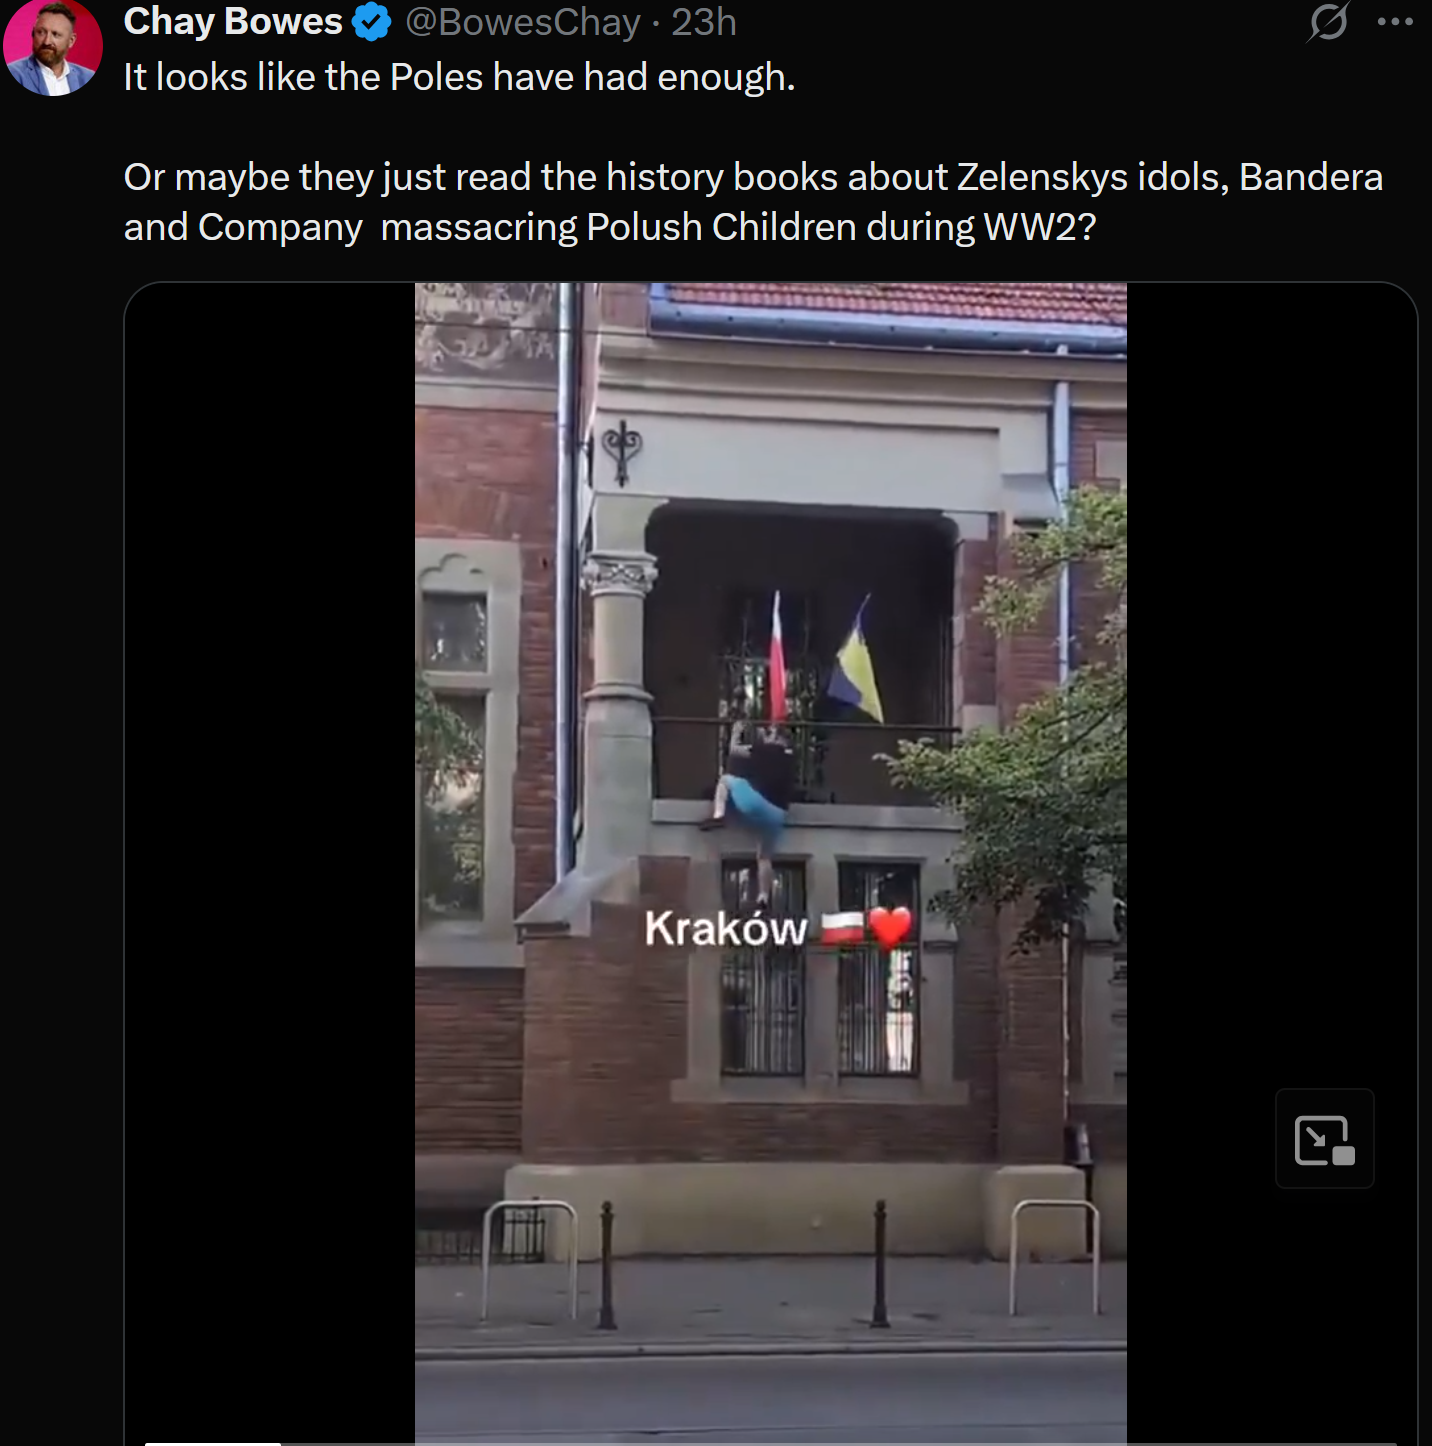The image size is (1432, 1446).
Task: Click the Kraków caption in the video
Action: coord(726,929)
